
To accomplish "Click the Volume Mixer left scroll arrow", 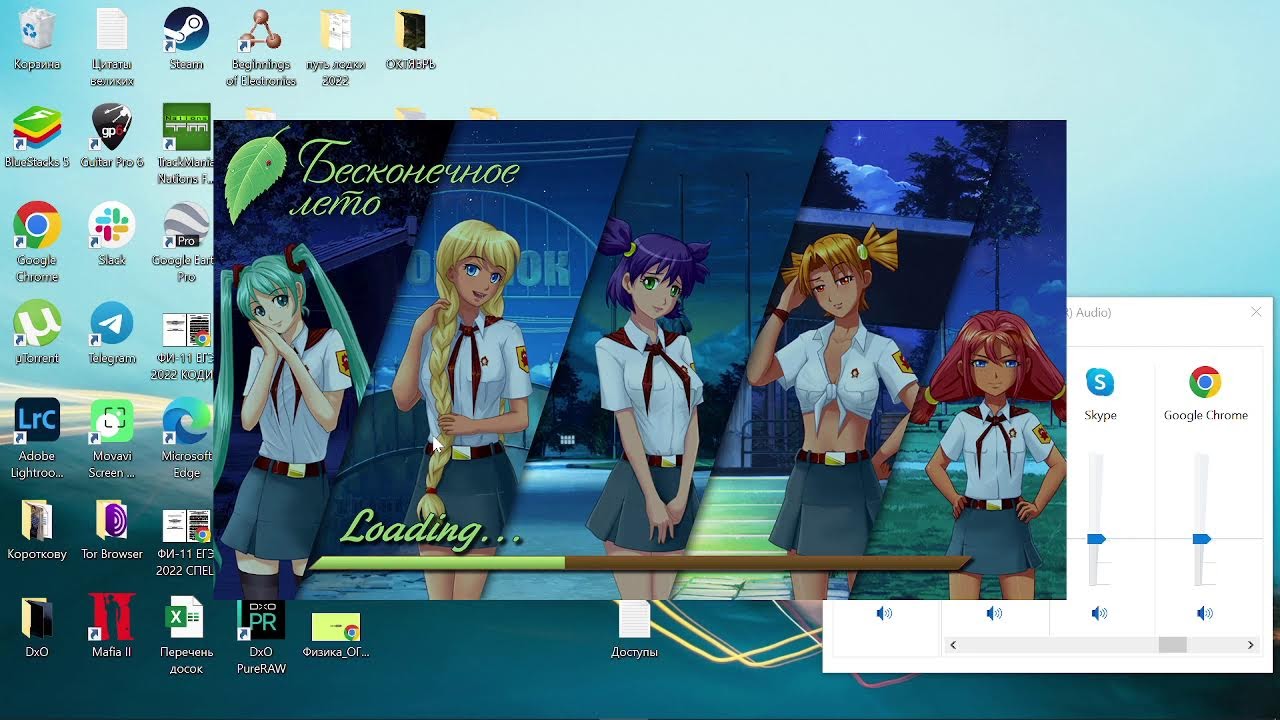I will click(x=953, y=645).
